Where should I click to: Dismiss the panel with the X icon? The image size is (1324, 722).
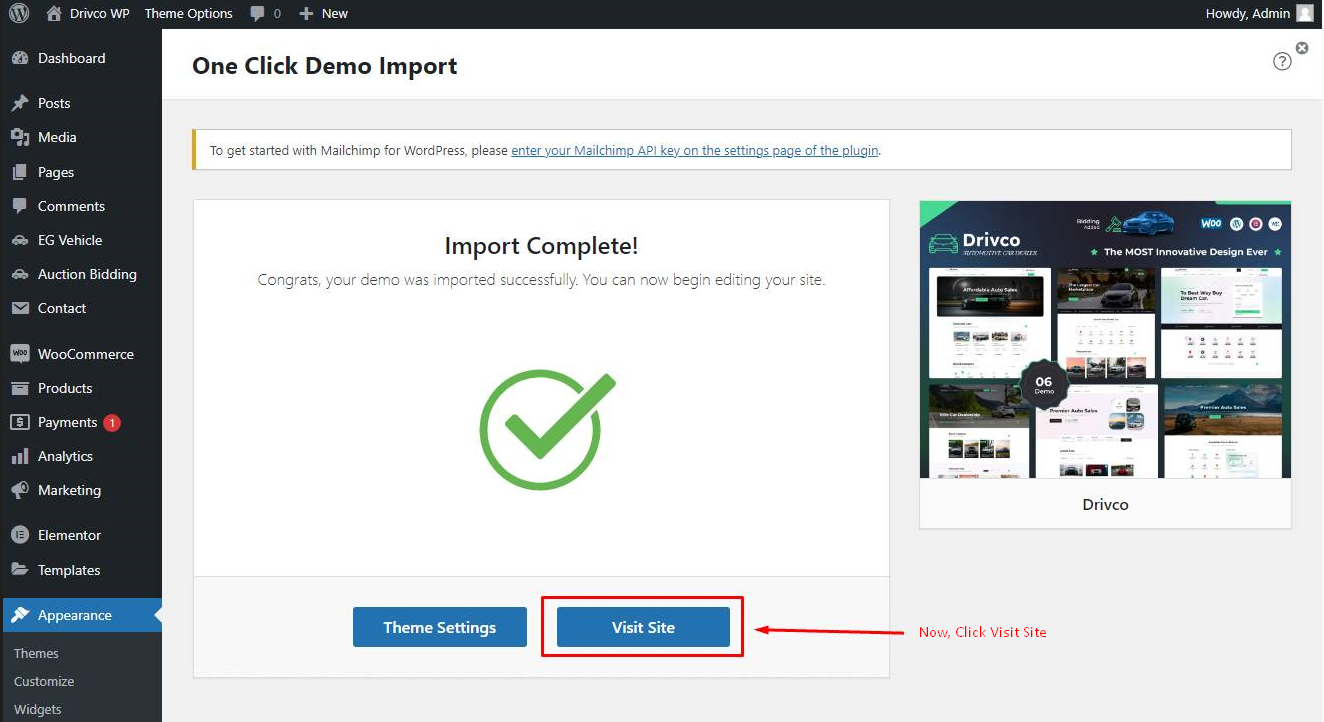coord(1302,47)
